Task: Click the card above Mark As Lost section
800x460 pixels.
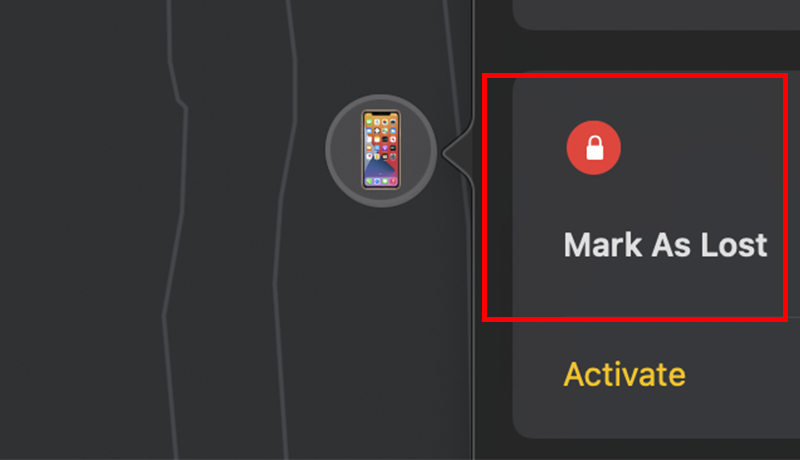Action: (658, 13)
